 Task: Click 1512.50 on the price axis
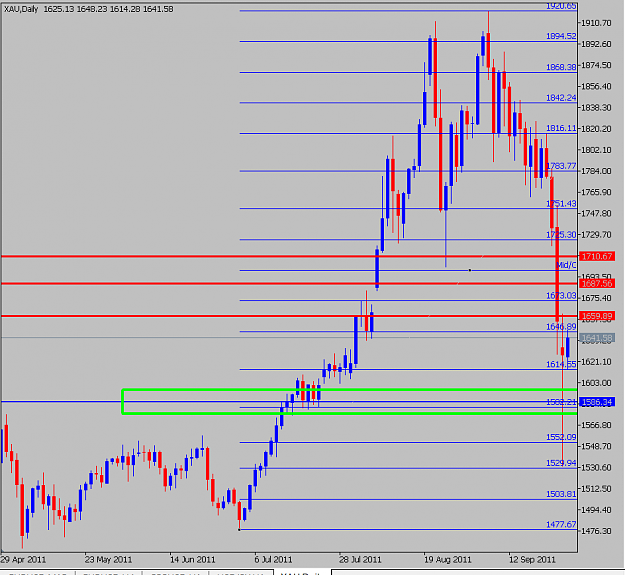pyautogui.click(x=596, y=489)
